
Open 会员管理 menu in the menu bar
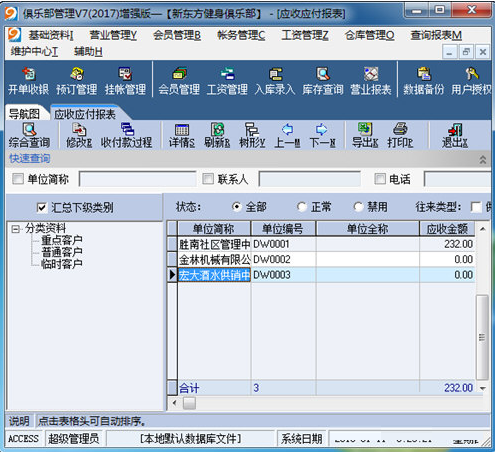tap(177, 35)
